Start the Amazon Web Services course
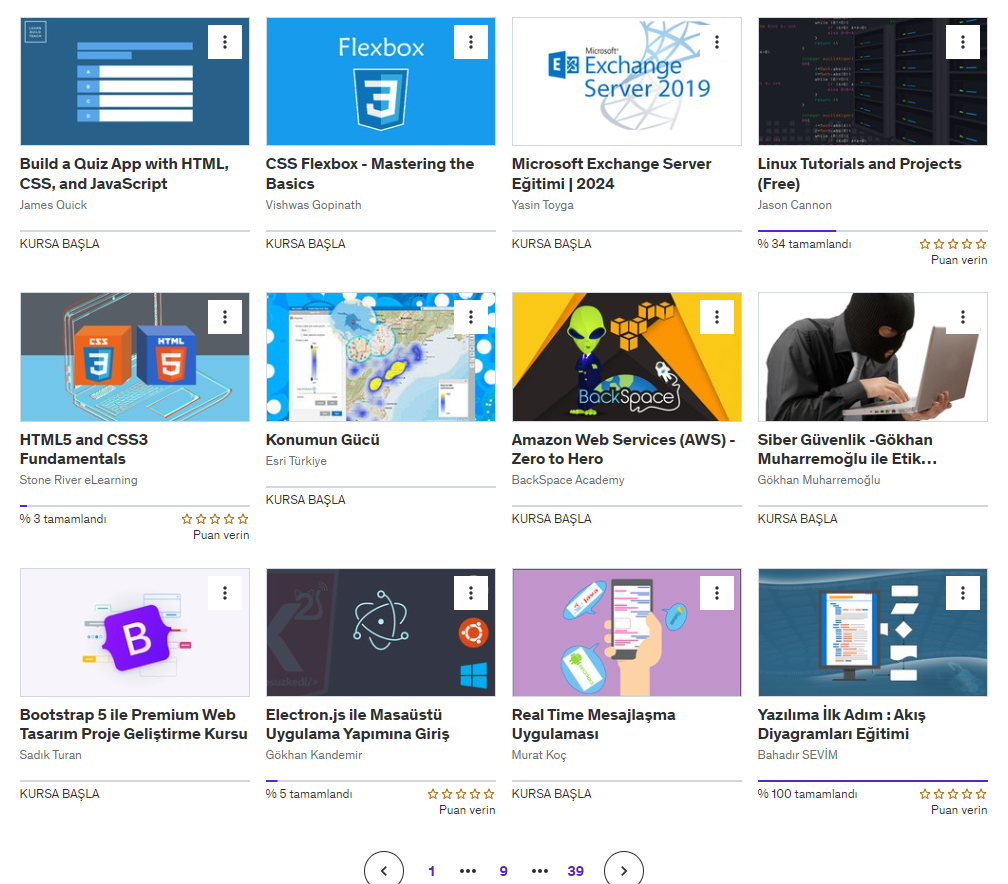Screen dimensions: 1008x884 tap(552, 519)
